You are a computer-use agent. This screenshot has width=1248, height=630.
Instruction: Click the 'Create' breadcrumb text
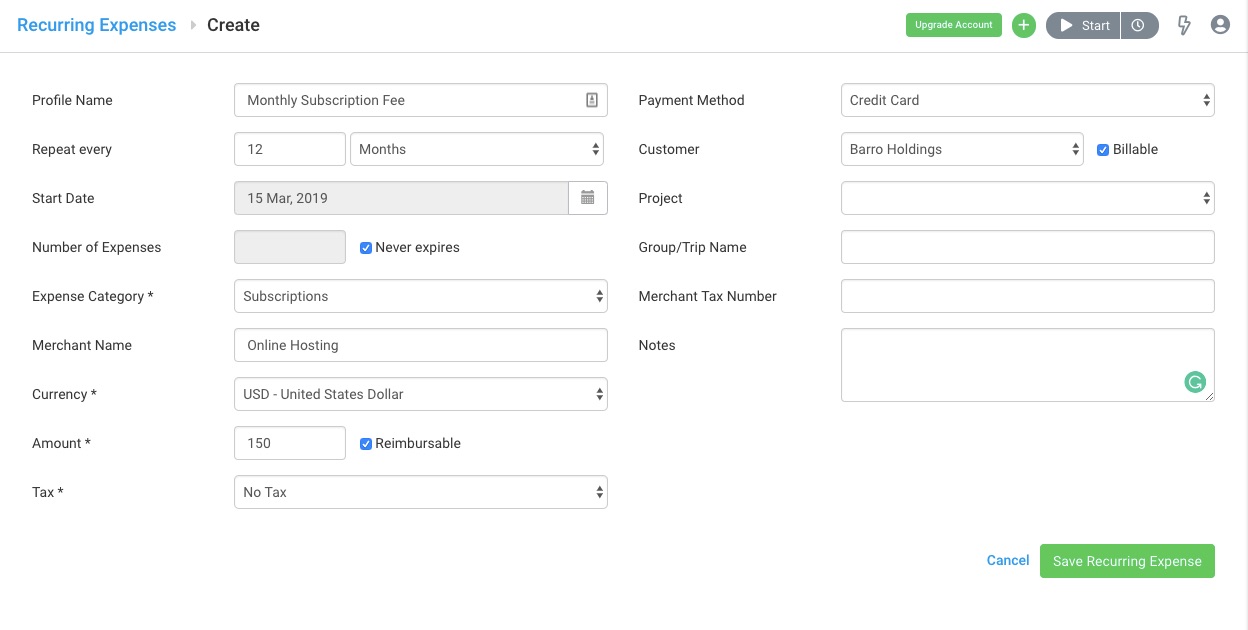coord(233,25)
